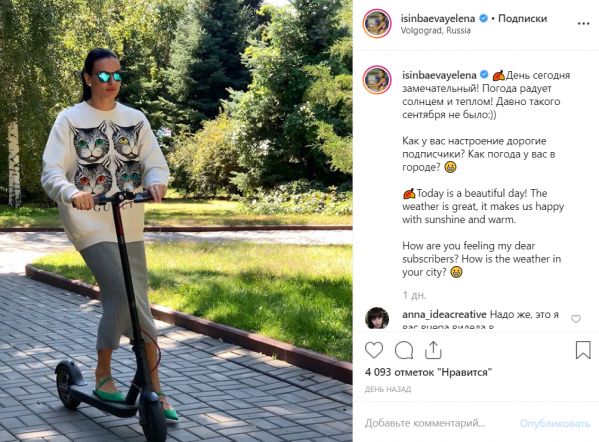Toggle the Подписки following button
Screen dimensions: 599x442
pos(523,18)
